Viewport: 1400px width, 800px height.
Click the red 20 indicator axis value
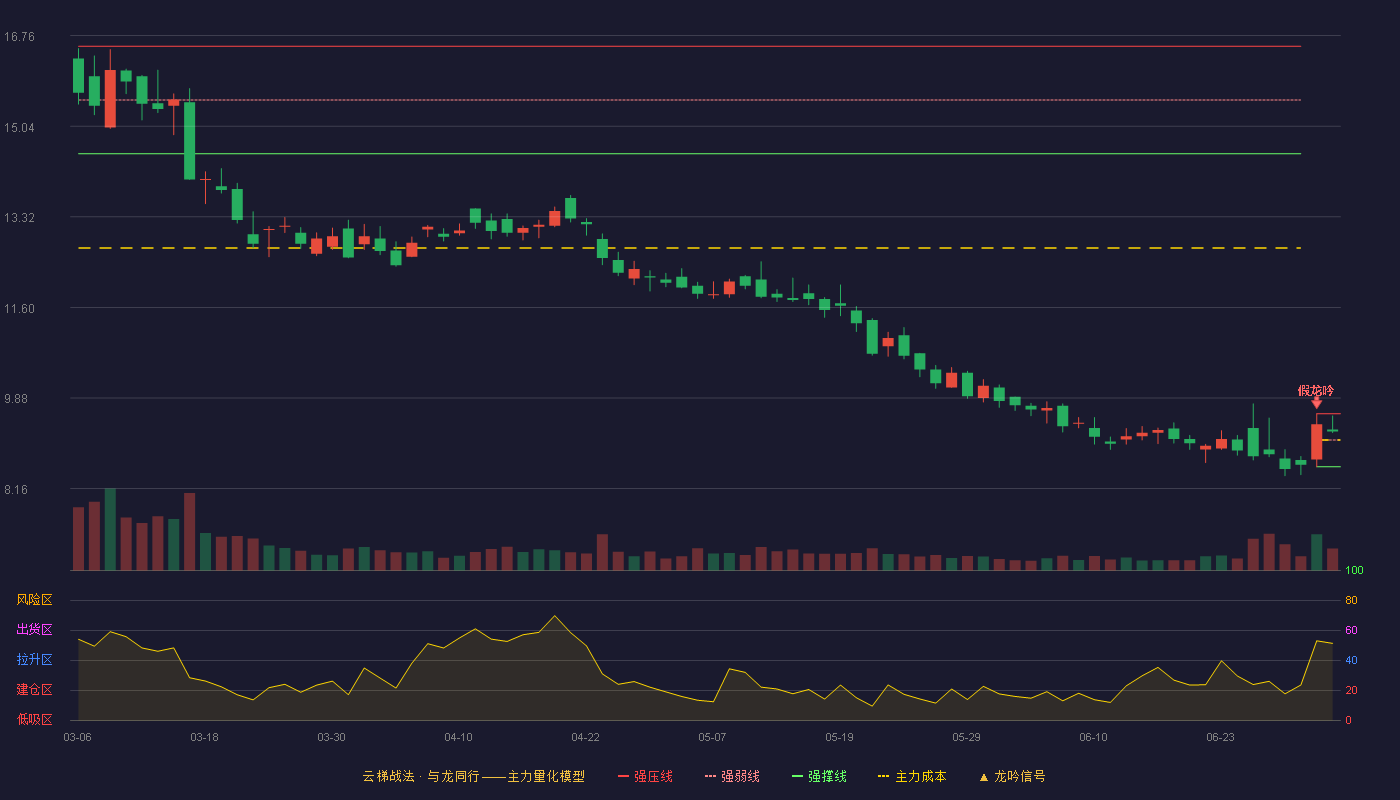[x=1351, y=690]
